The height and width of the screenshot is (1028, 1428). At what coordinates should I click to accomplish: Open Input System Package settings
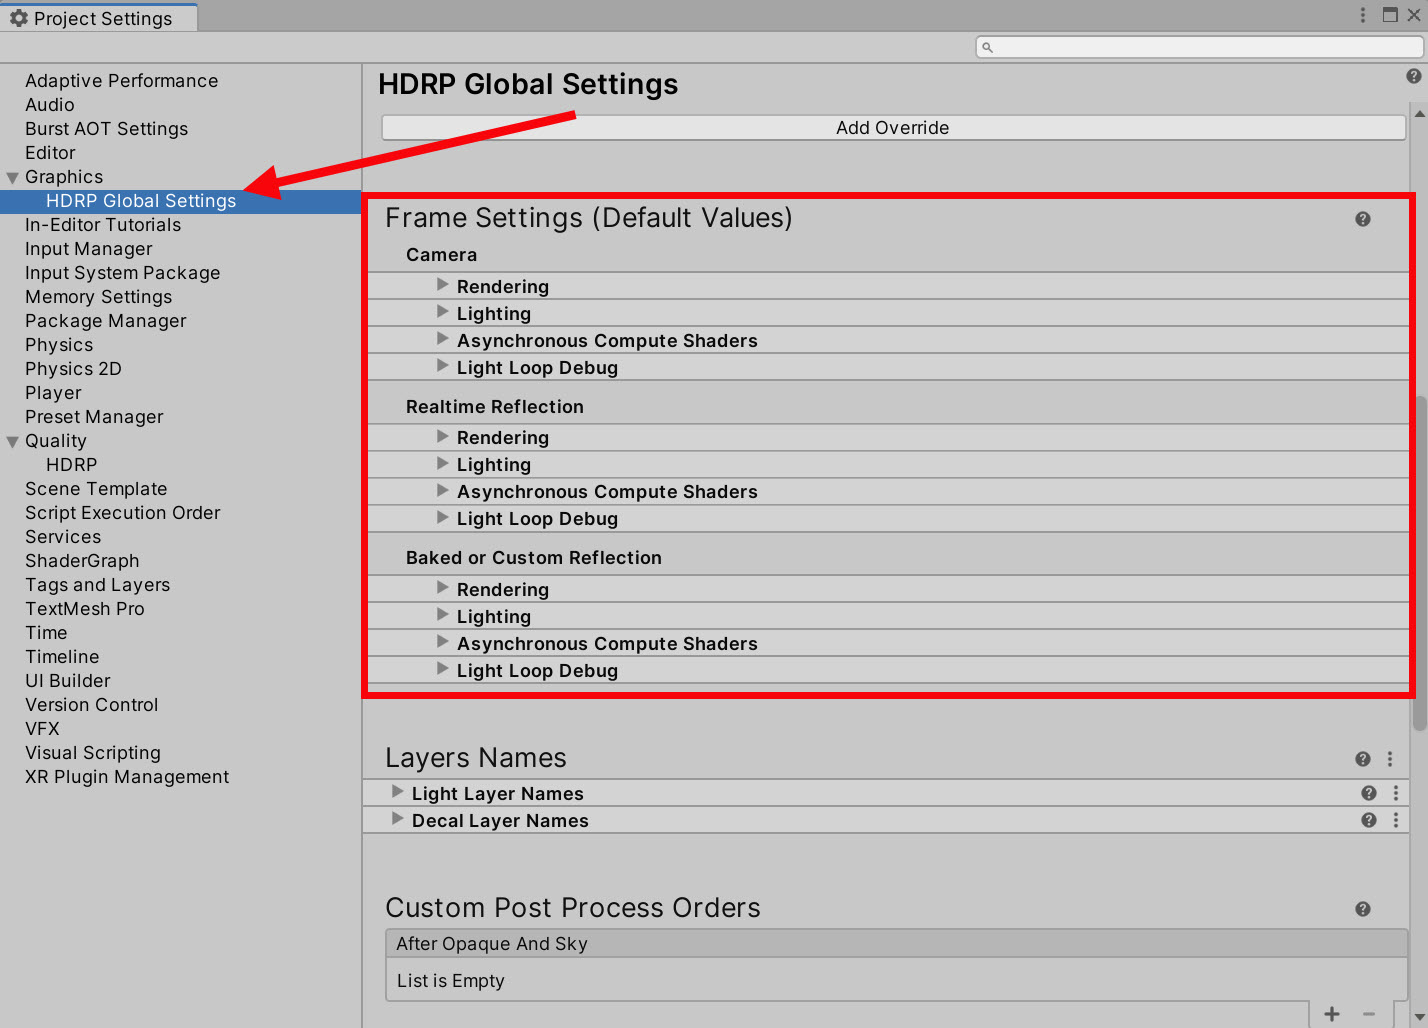(x=122, y=273)
